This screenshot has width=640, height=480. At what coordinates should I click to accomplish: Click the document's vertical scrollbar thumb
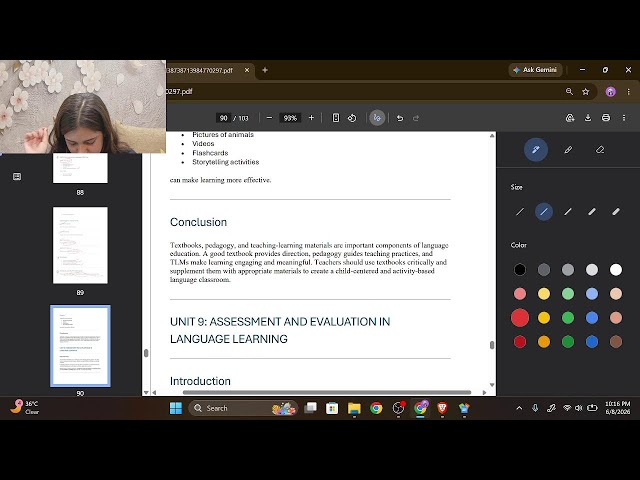pyautogui.click(x=492, y=345)
